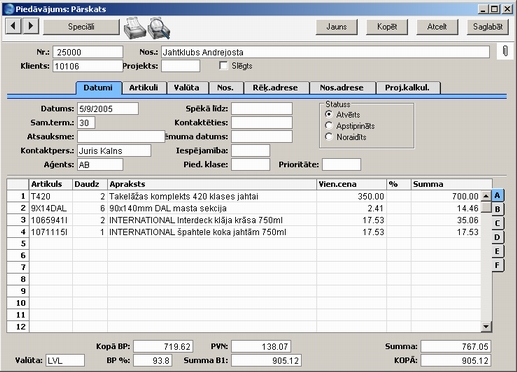Click the Saglabāt button
Screen dimensions: 517x372
point(487,27)
